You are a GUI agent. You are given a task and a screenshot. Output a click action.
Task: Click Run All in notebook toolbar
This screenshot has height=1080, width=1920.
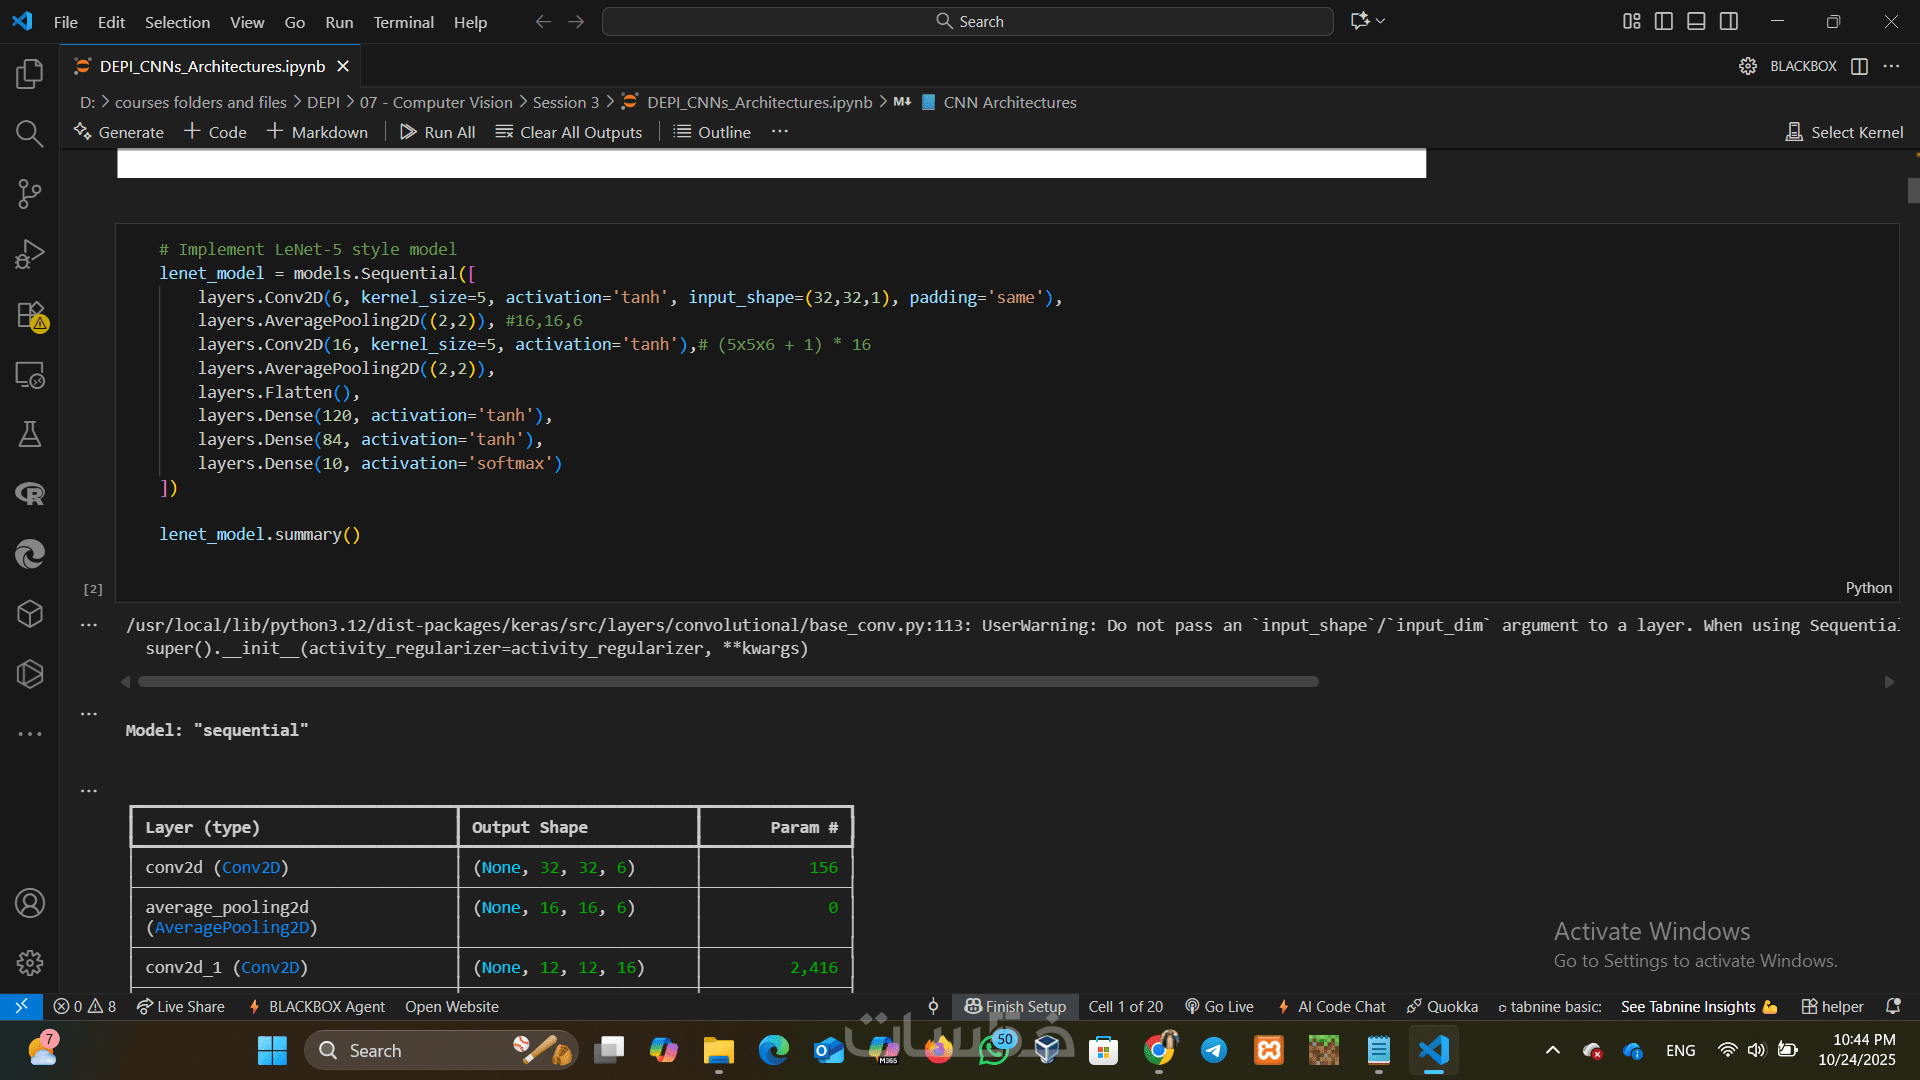pos(437,132)
